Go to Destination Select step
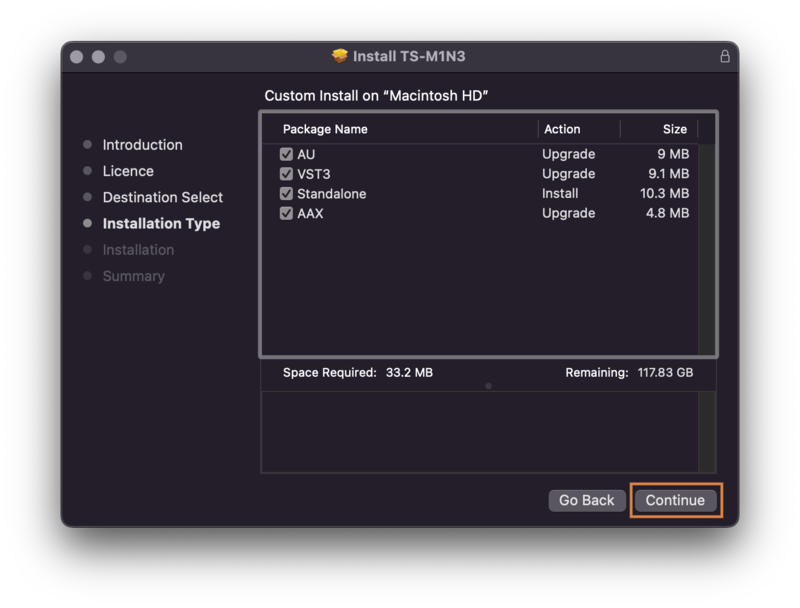Viewport: 800px width, 608px height. [x=162, y=197]
